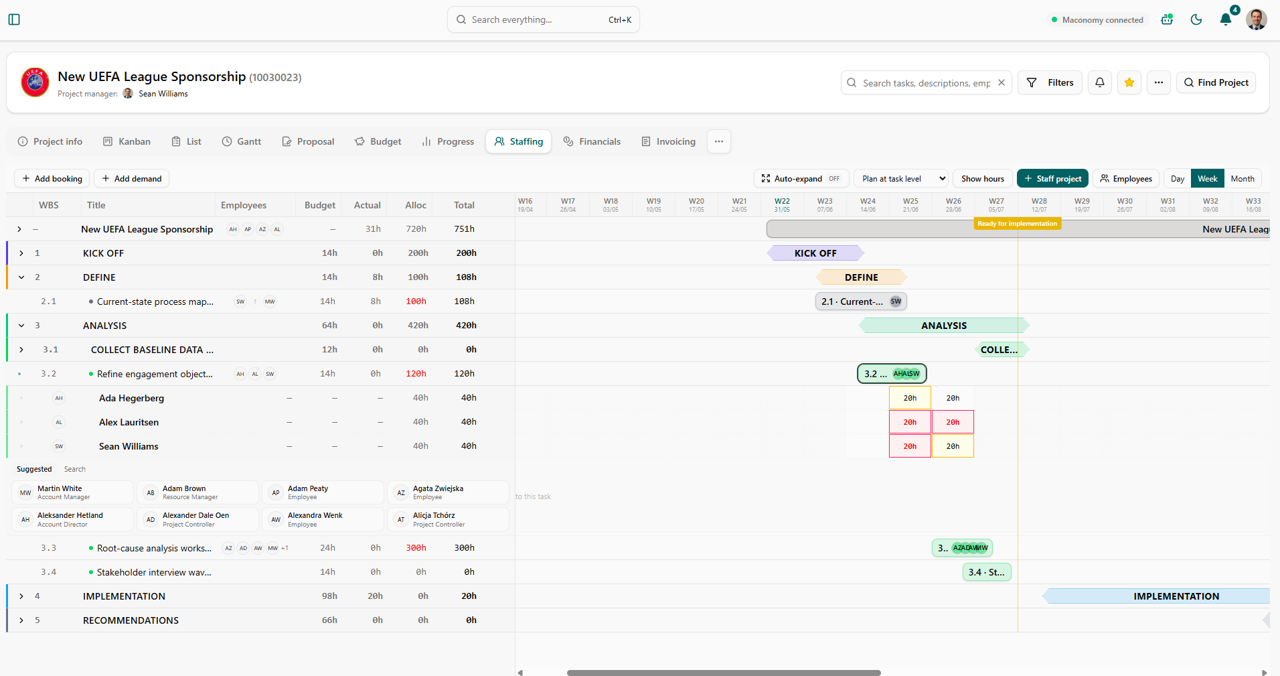Viewport: 1280px width, 676px height.
Task: Open Plan at task level dropdown
Action: tap(900, 179)
